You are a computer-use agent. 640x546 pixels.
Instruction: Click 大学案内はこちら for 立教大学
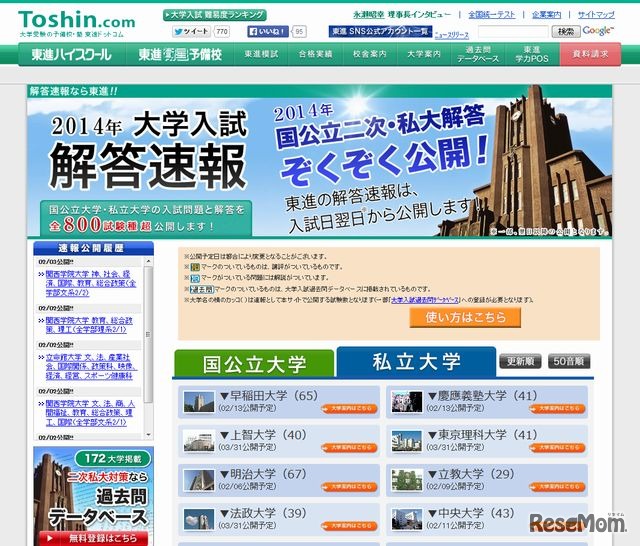pyautogui.click(x=558, y=486)
